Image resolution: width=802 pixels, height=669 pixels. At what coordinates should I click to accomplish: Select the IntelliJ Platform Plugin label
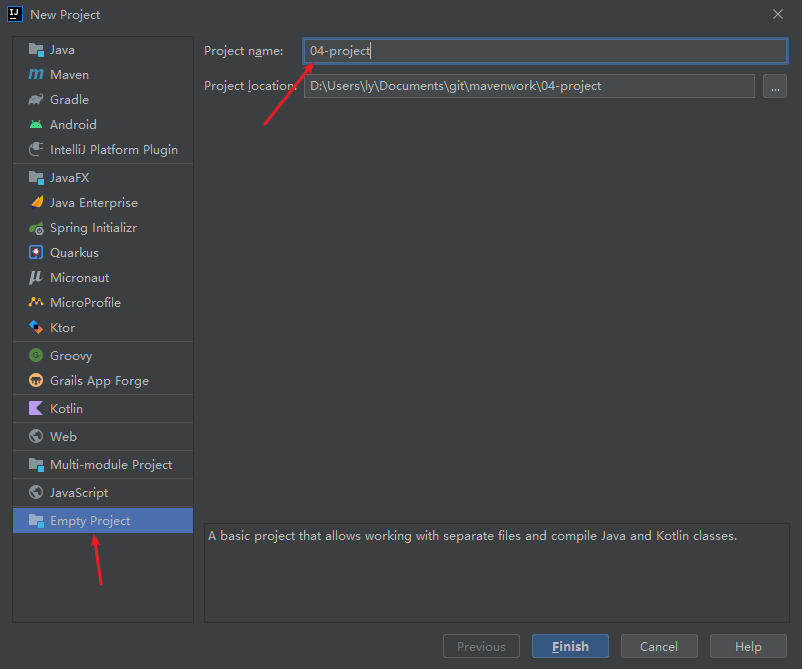click(114, 150)
